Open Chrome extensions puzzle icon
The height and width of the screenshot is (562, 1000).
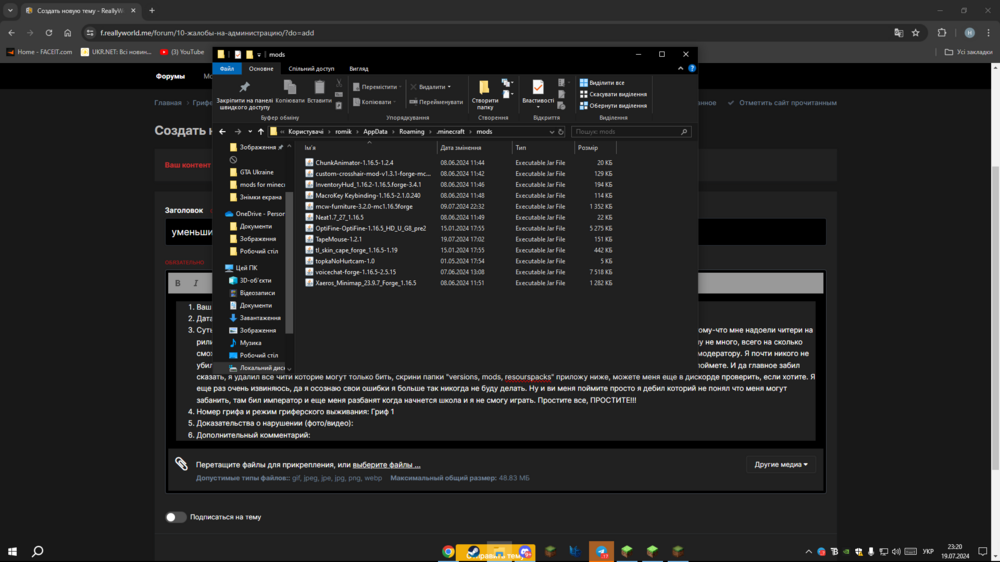point(942,33)
